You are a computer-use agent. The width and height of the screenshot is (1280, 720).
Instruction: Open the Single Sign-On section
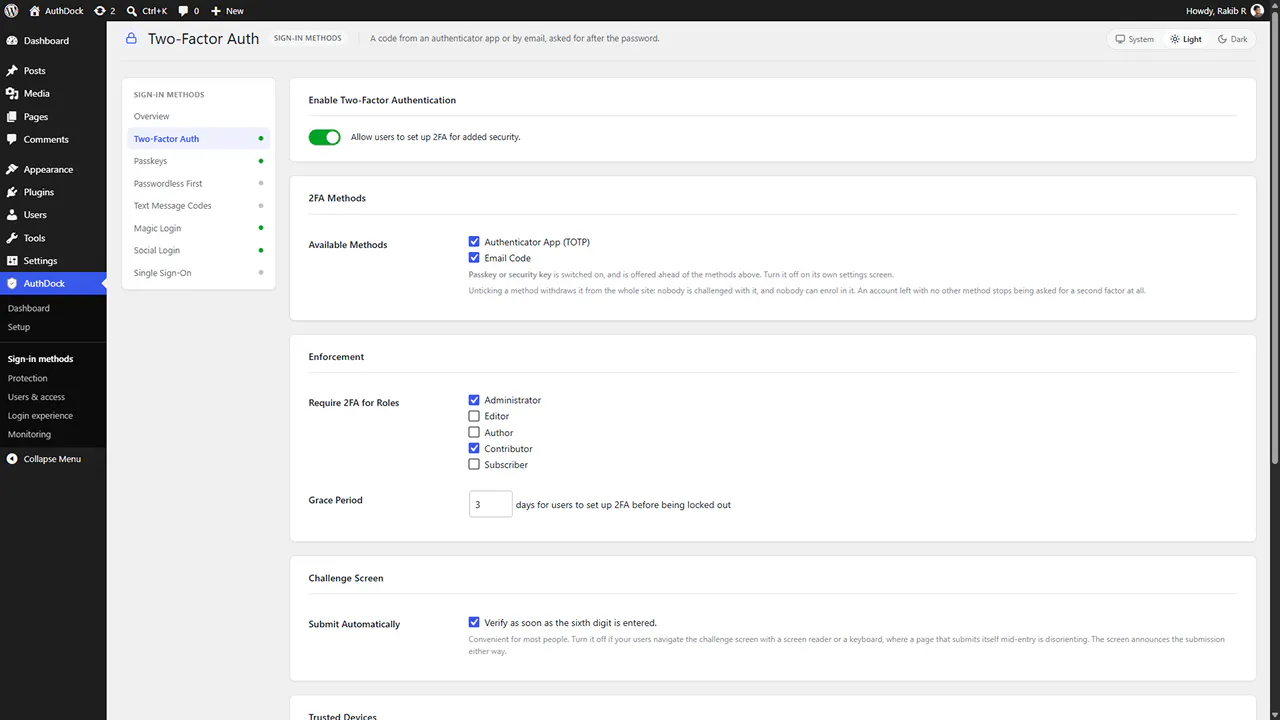coord(198,273)
